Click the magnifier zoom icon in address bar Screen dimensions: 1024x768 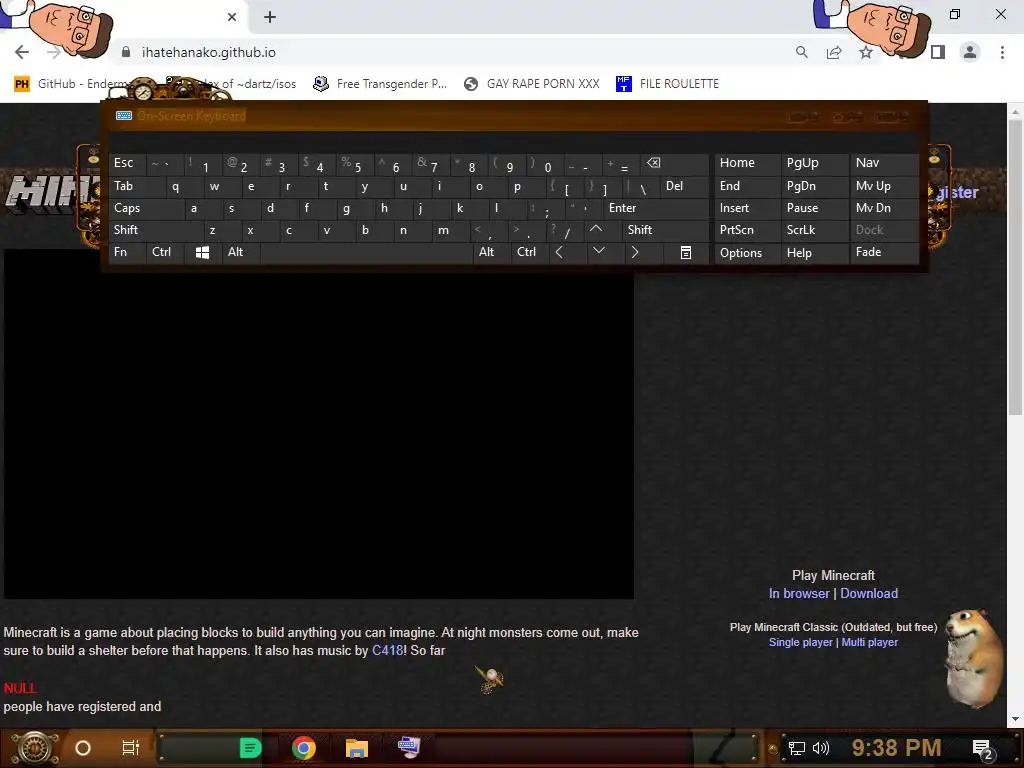coord(801,52)
